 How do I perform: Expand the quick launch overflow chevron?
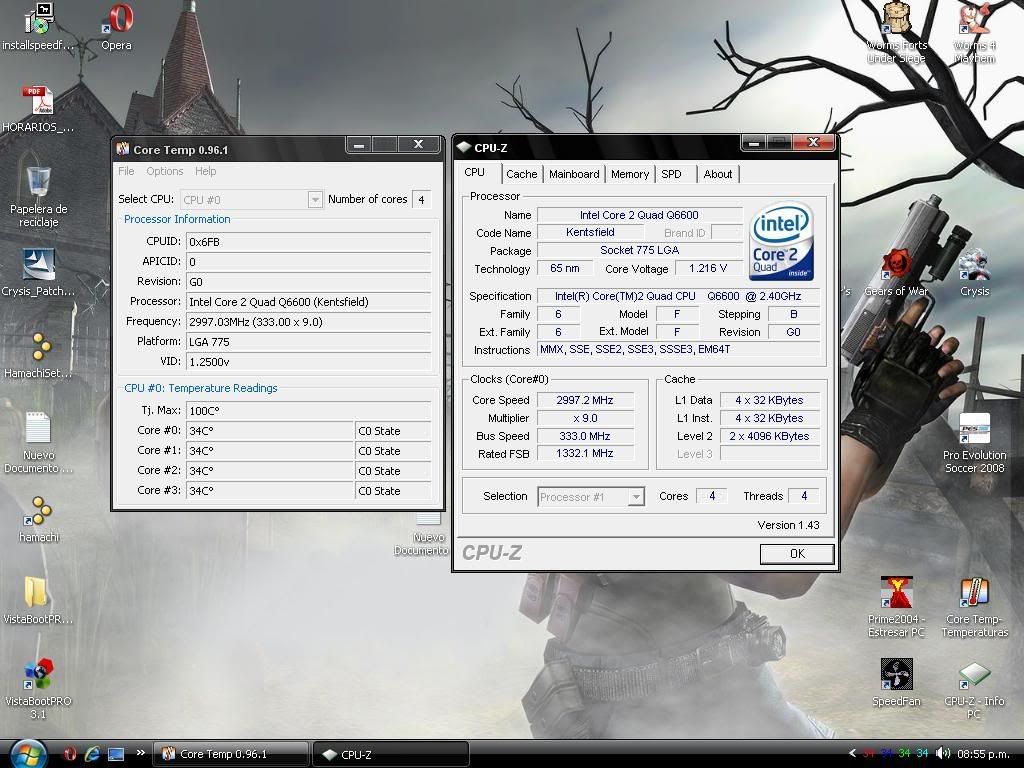coord(140,753)
